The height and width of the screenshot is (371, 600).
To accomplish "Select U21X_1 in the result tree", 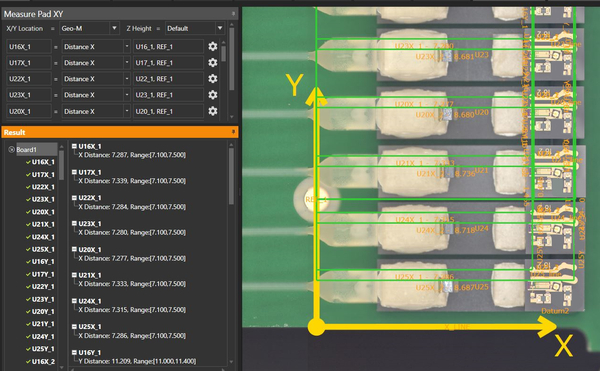I will pyautogui.click(x=43, y=224).
